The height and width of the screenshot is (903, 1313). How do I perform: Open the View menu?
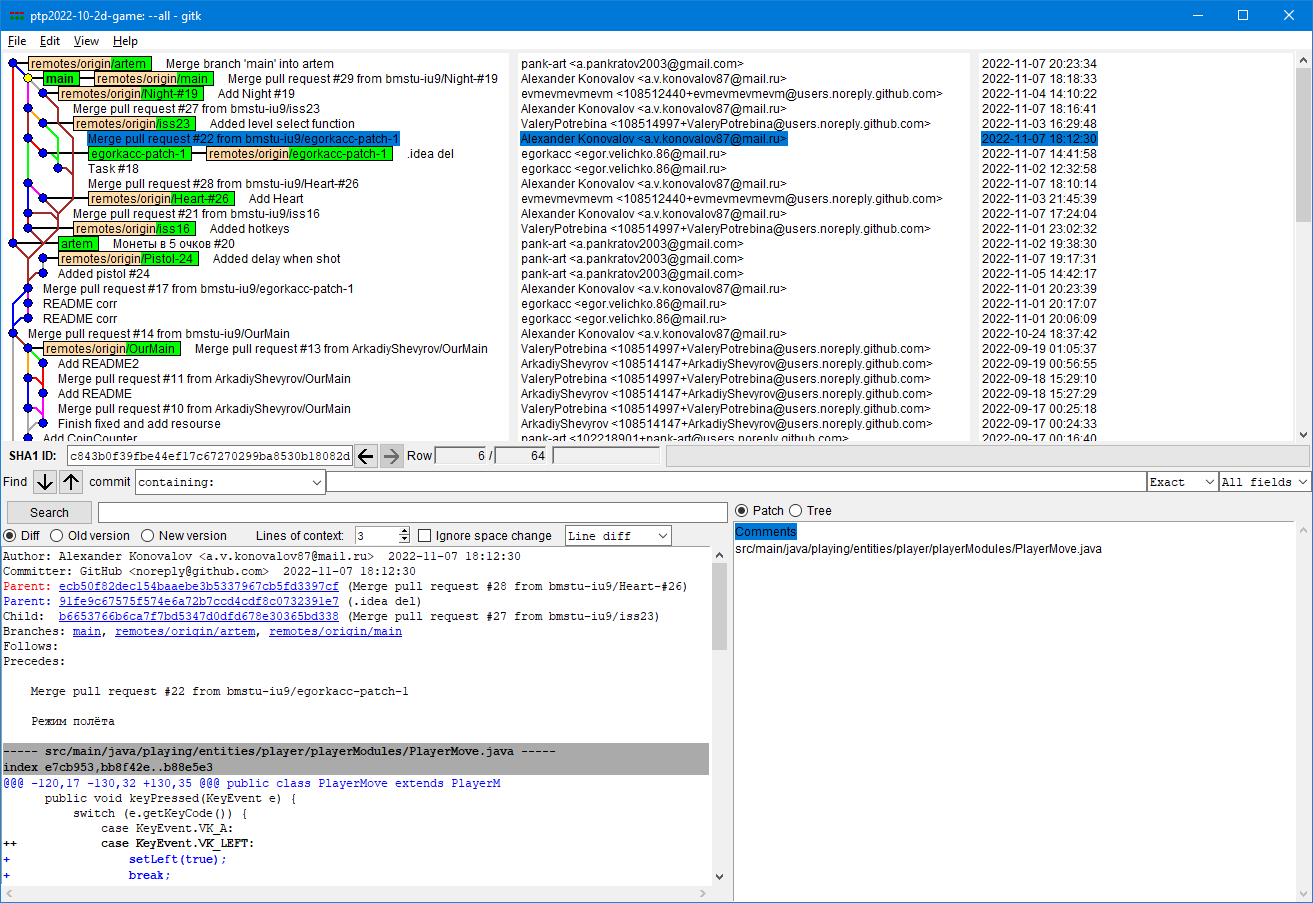[x=86, y=41]
